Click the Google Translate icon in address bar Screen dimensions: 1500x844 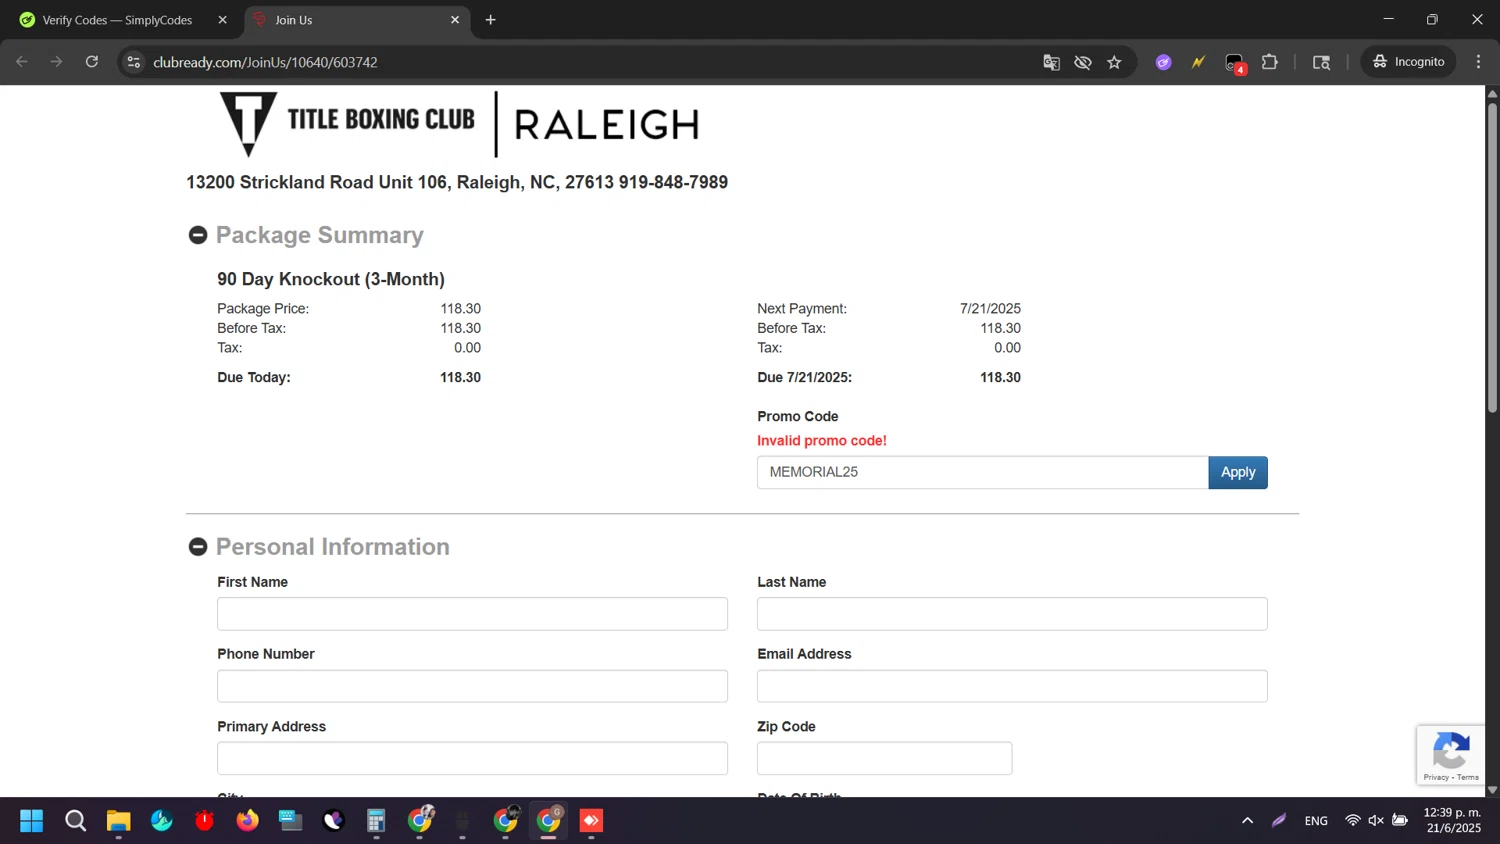coord(1051,62)
